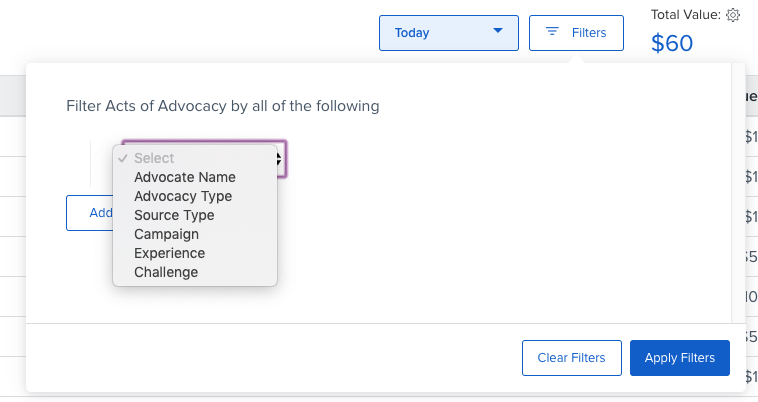Select the Advocacy Type option
The width and height of the screenshot is (758, 402).
pos(183,196)
